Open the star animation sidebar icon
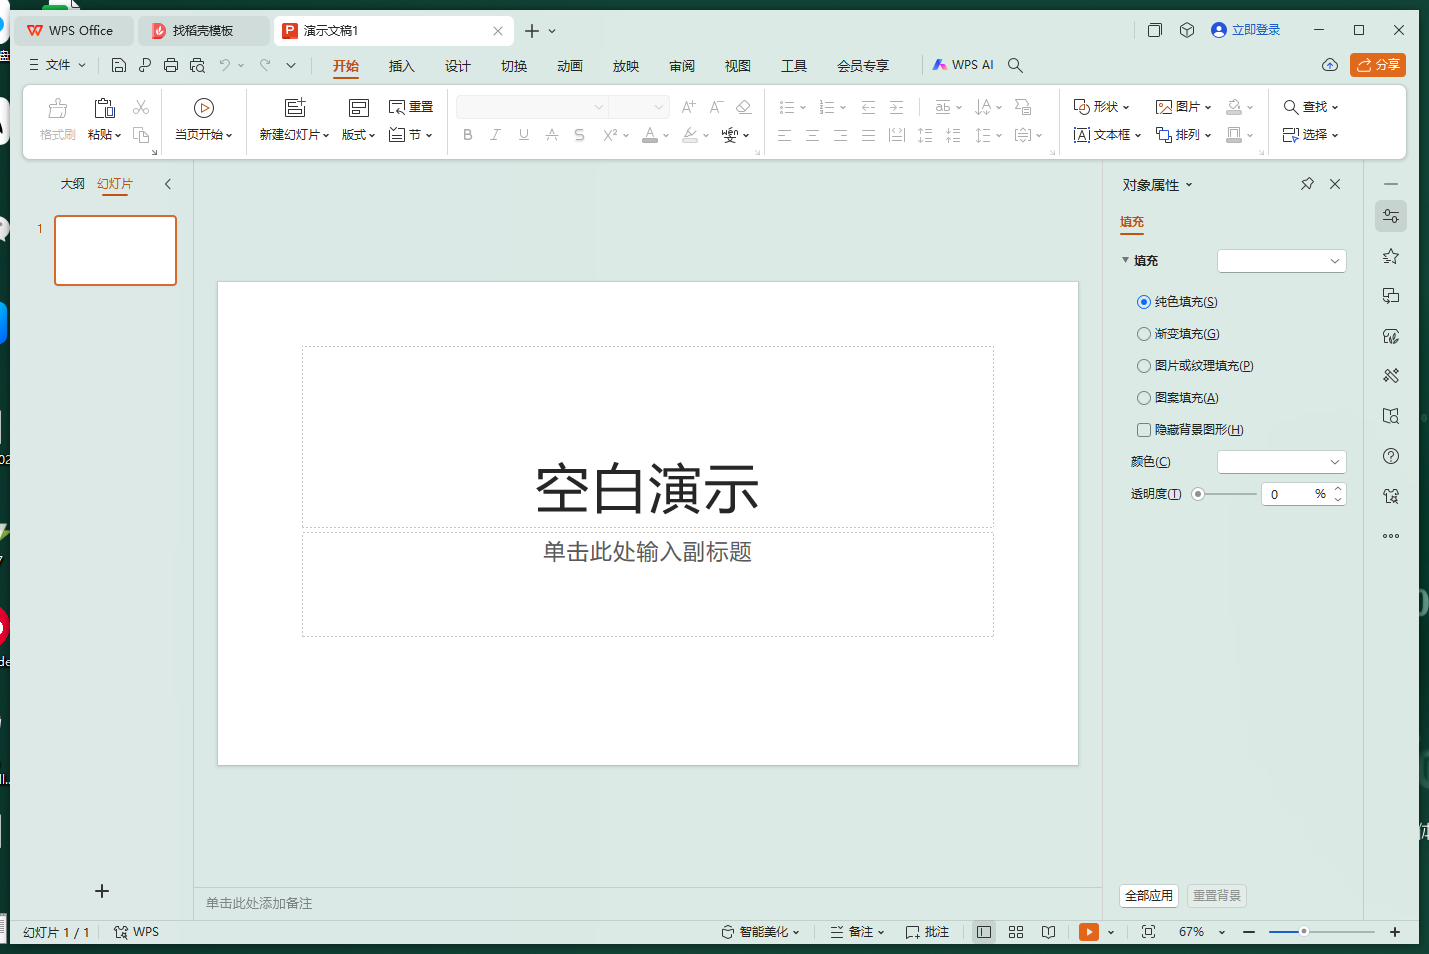Screen dimensions: 1429x954 [1391, 256]
